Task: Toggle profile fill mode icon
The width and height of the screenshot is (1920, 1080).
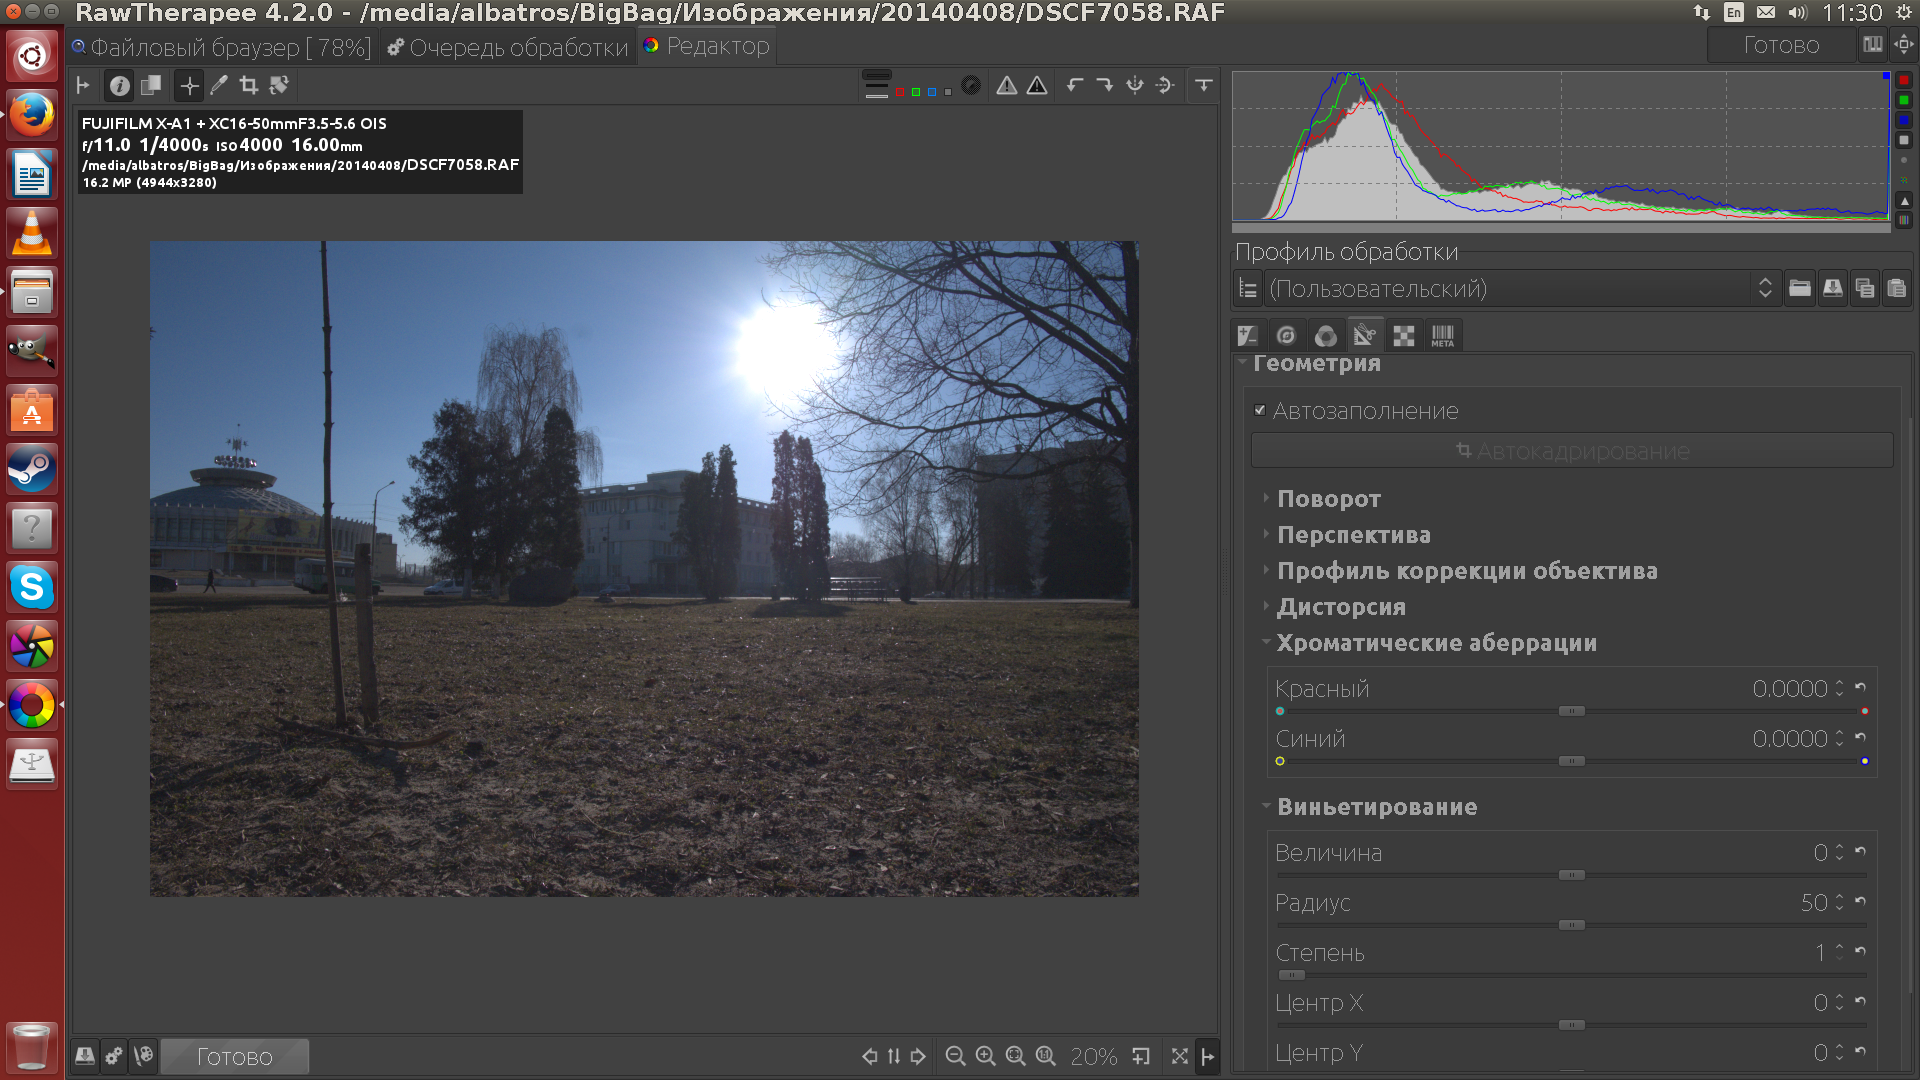Action: point(1248,289)
